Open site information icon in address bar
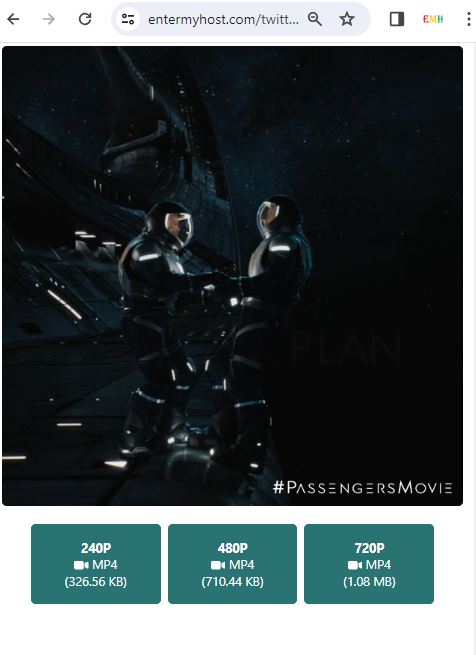 point(127,19)
